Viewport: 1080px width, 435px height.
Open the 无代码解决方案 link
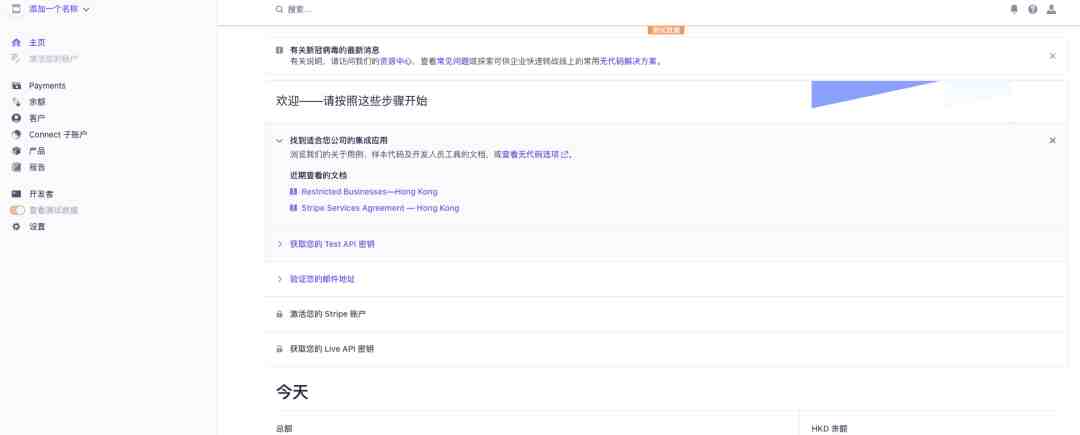tap(628, 61)
